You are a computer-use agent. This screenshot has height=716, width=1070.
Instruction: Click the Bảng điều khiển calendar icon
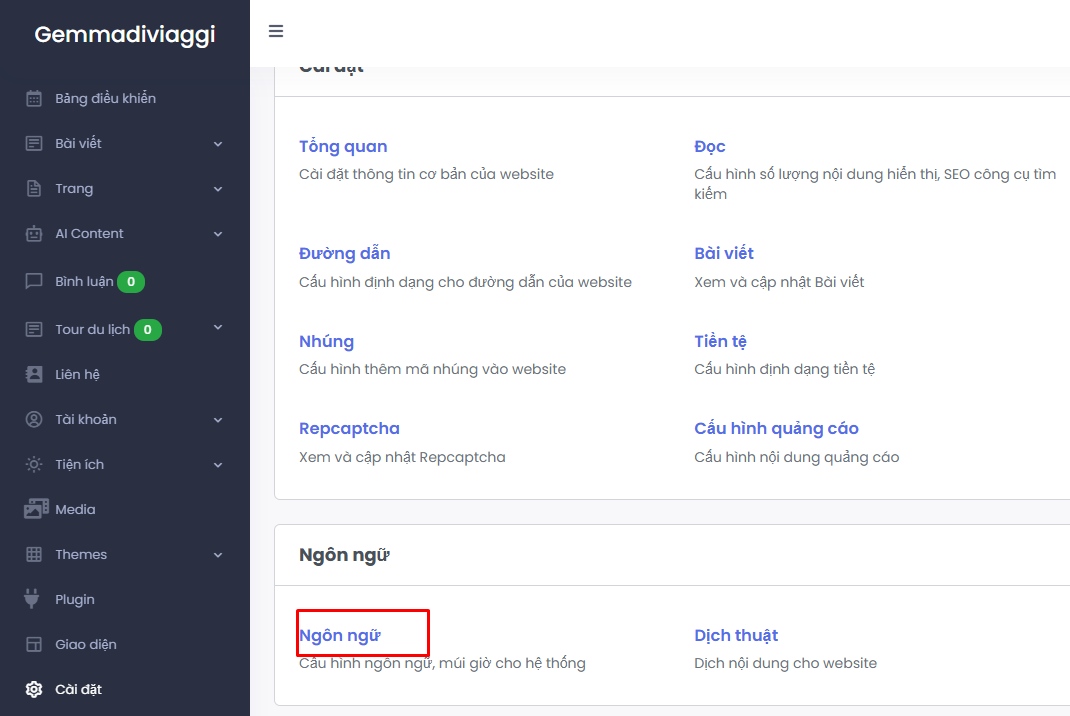point(34,98)
